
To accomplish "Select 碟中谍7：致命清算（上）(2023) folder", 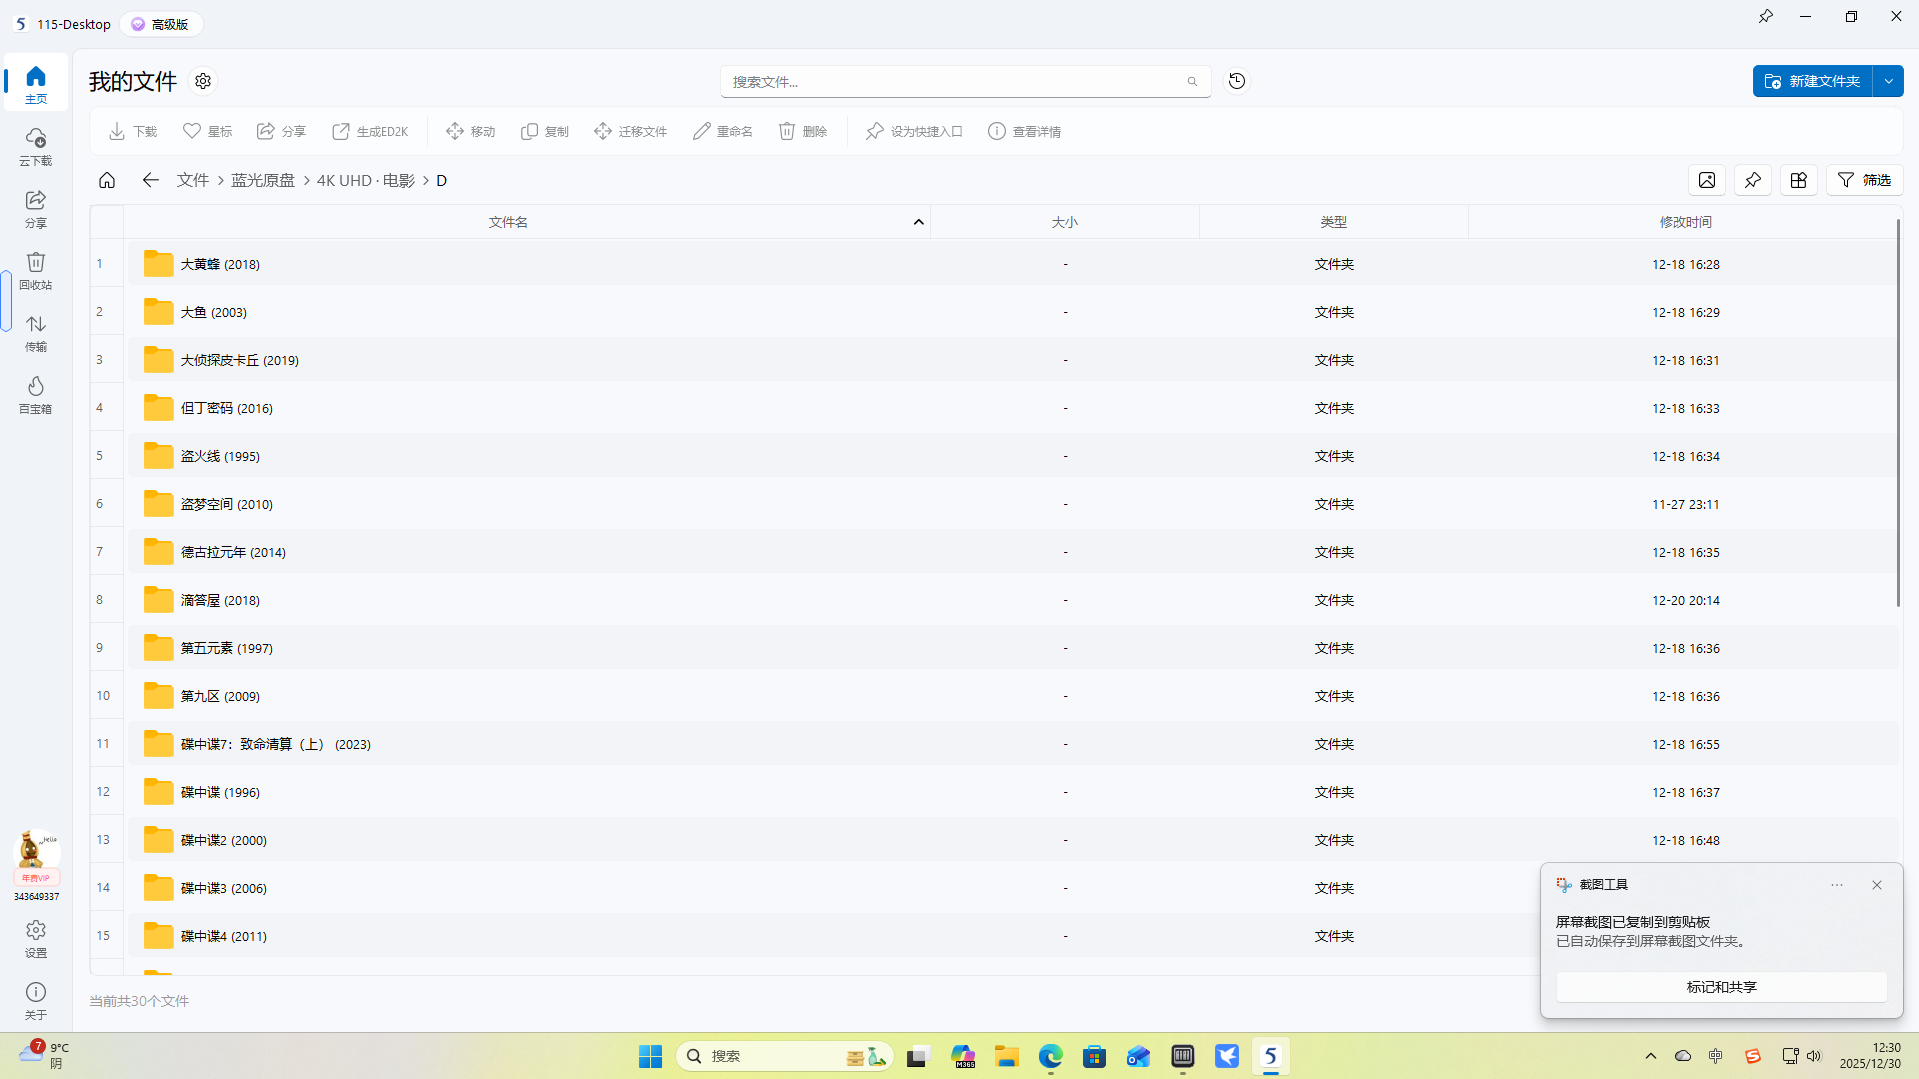I will (1012, 744).
